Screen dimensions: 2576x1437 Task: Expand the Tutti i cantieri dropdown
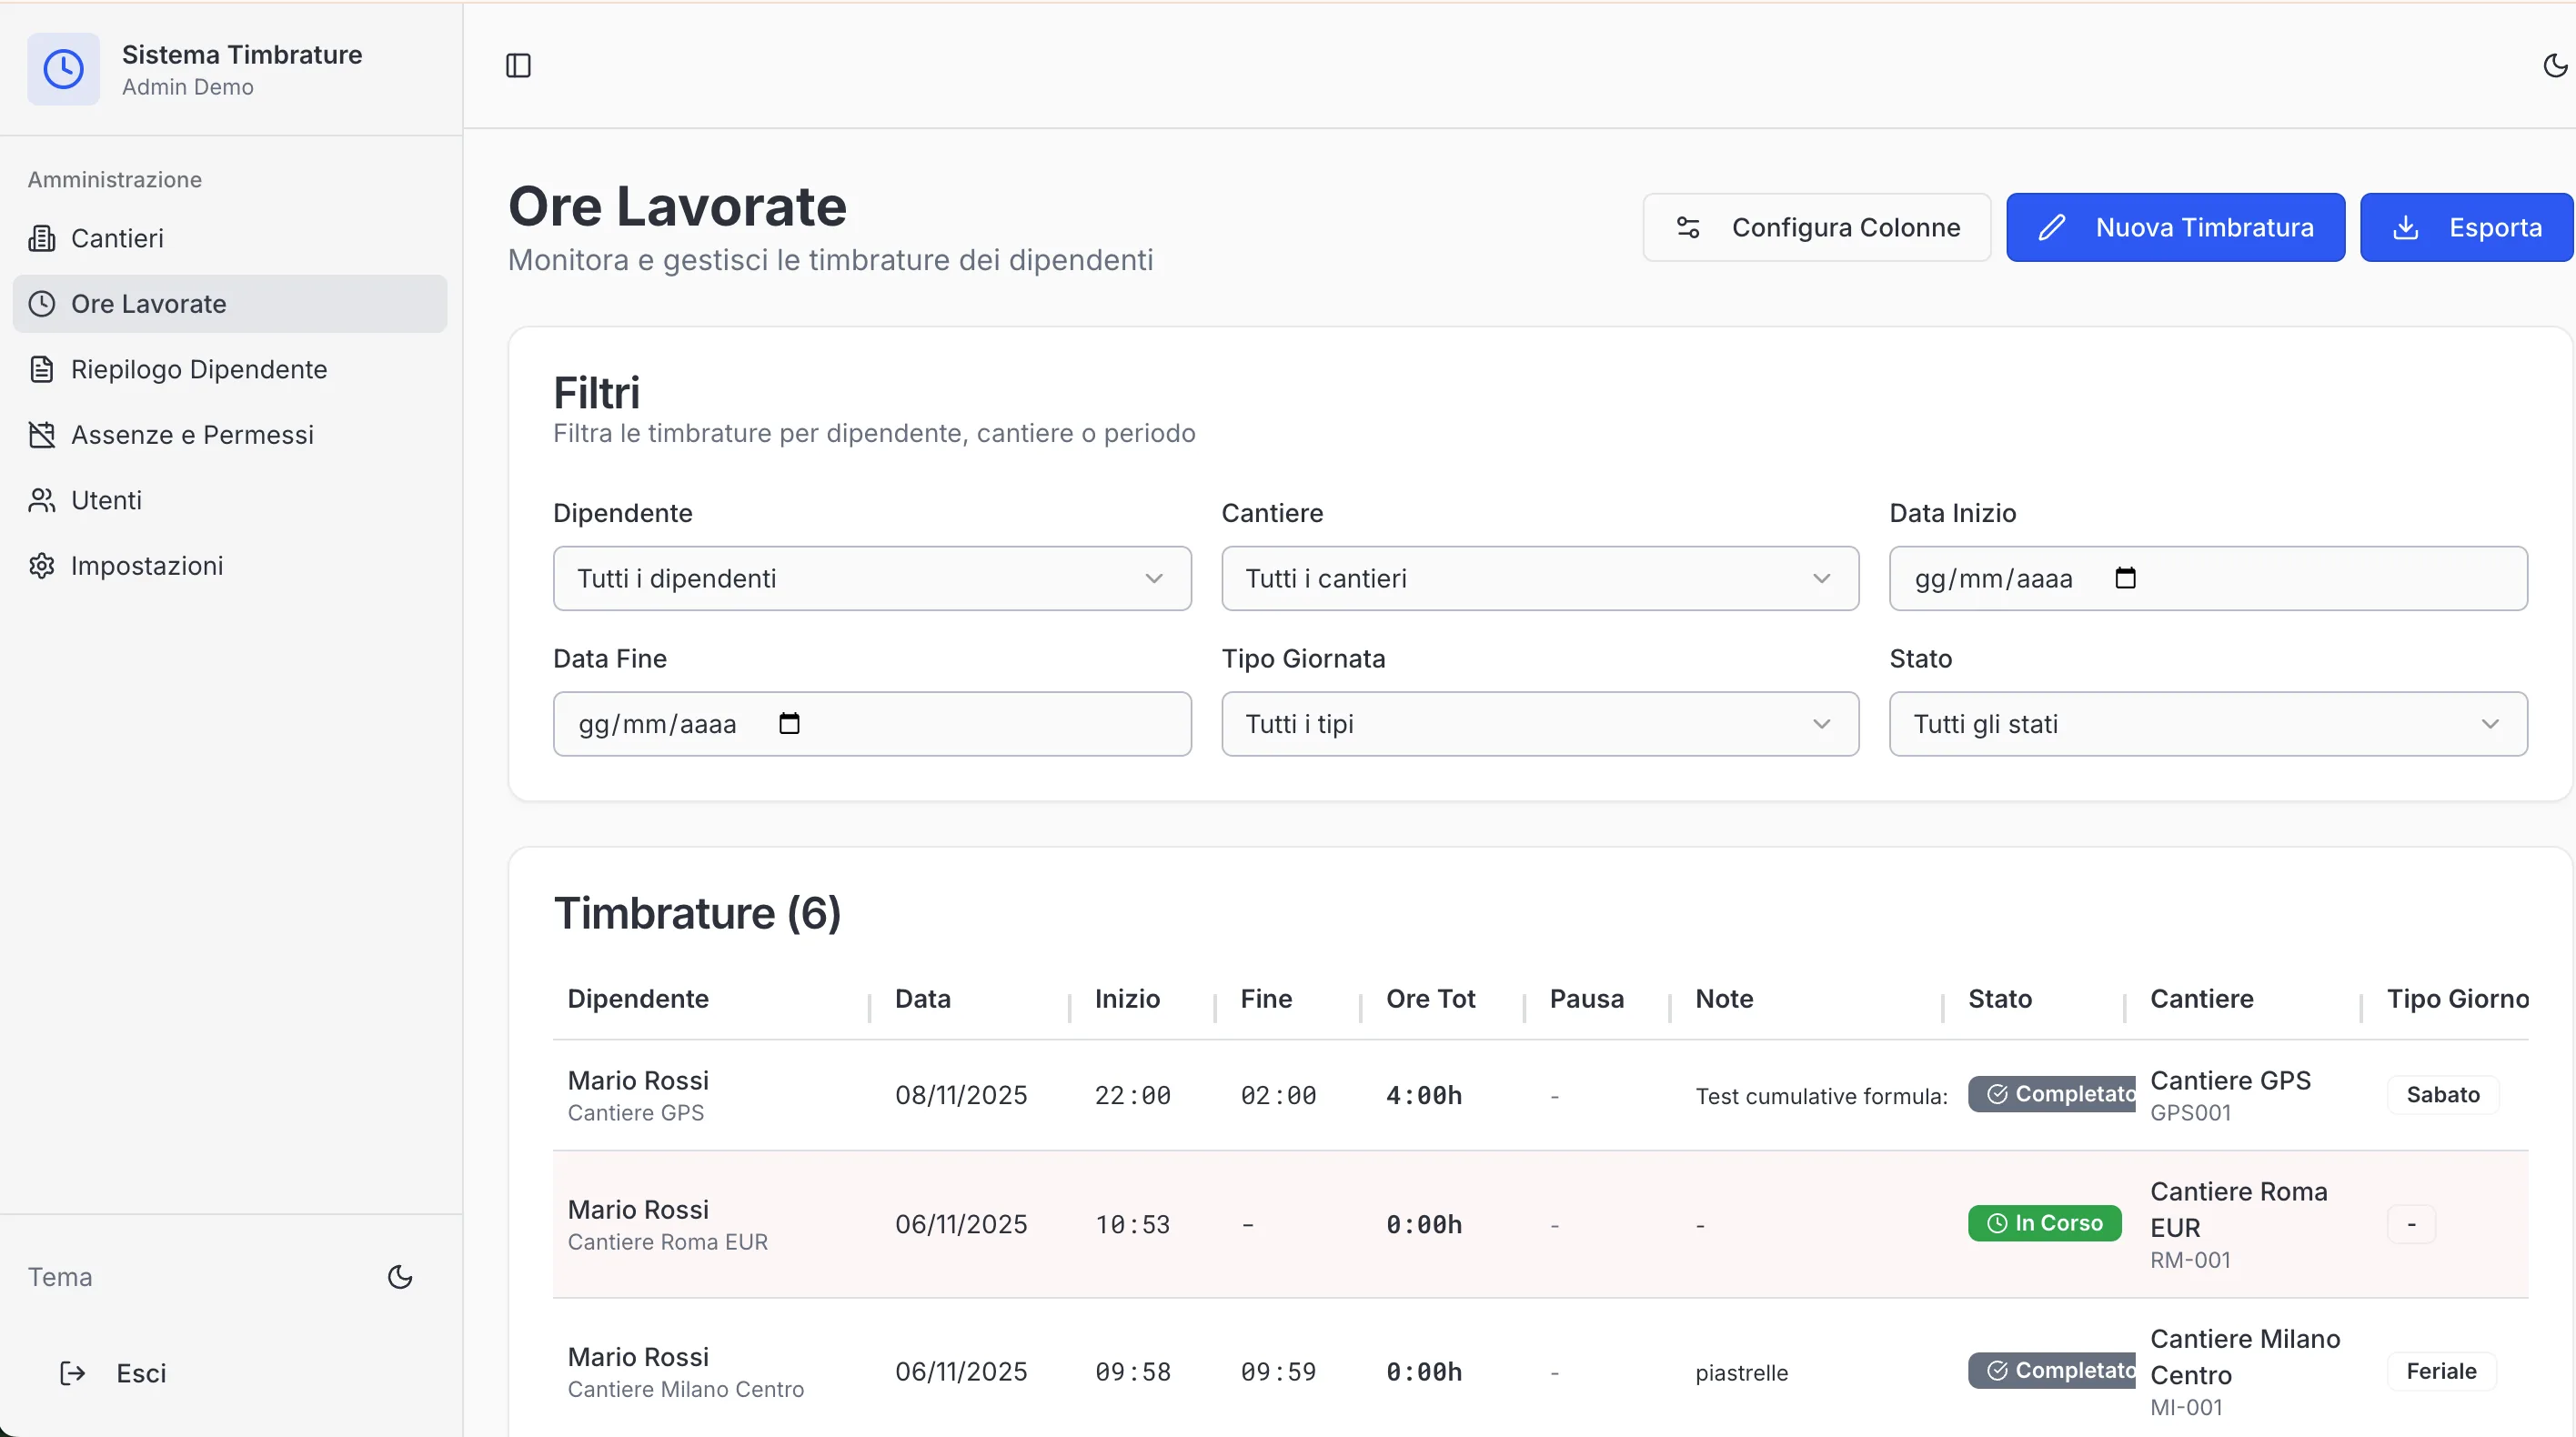coord(1539,578)
